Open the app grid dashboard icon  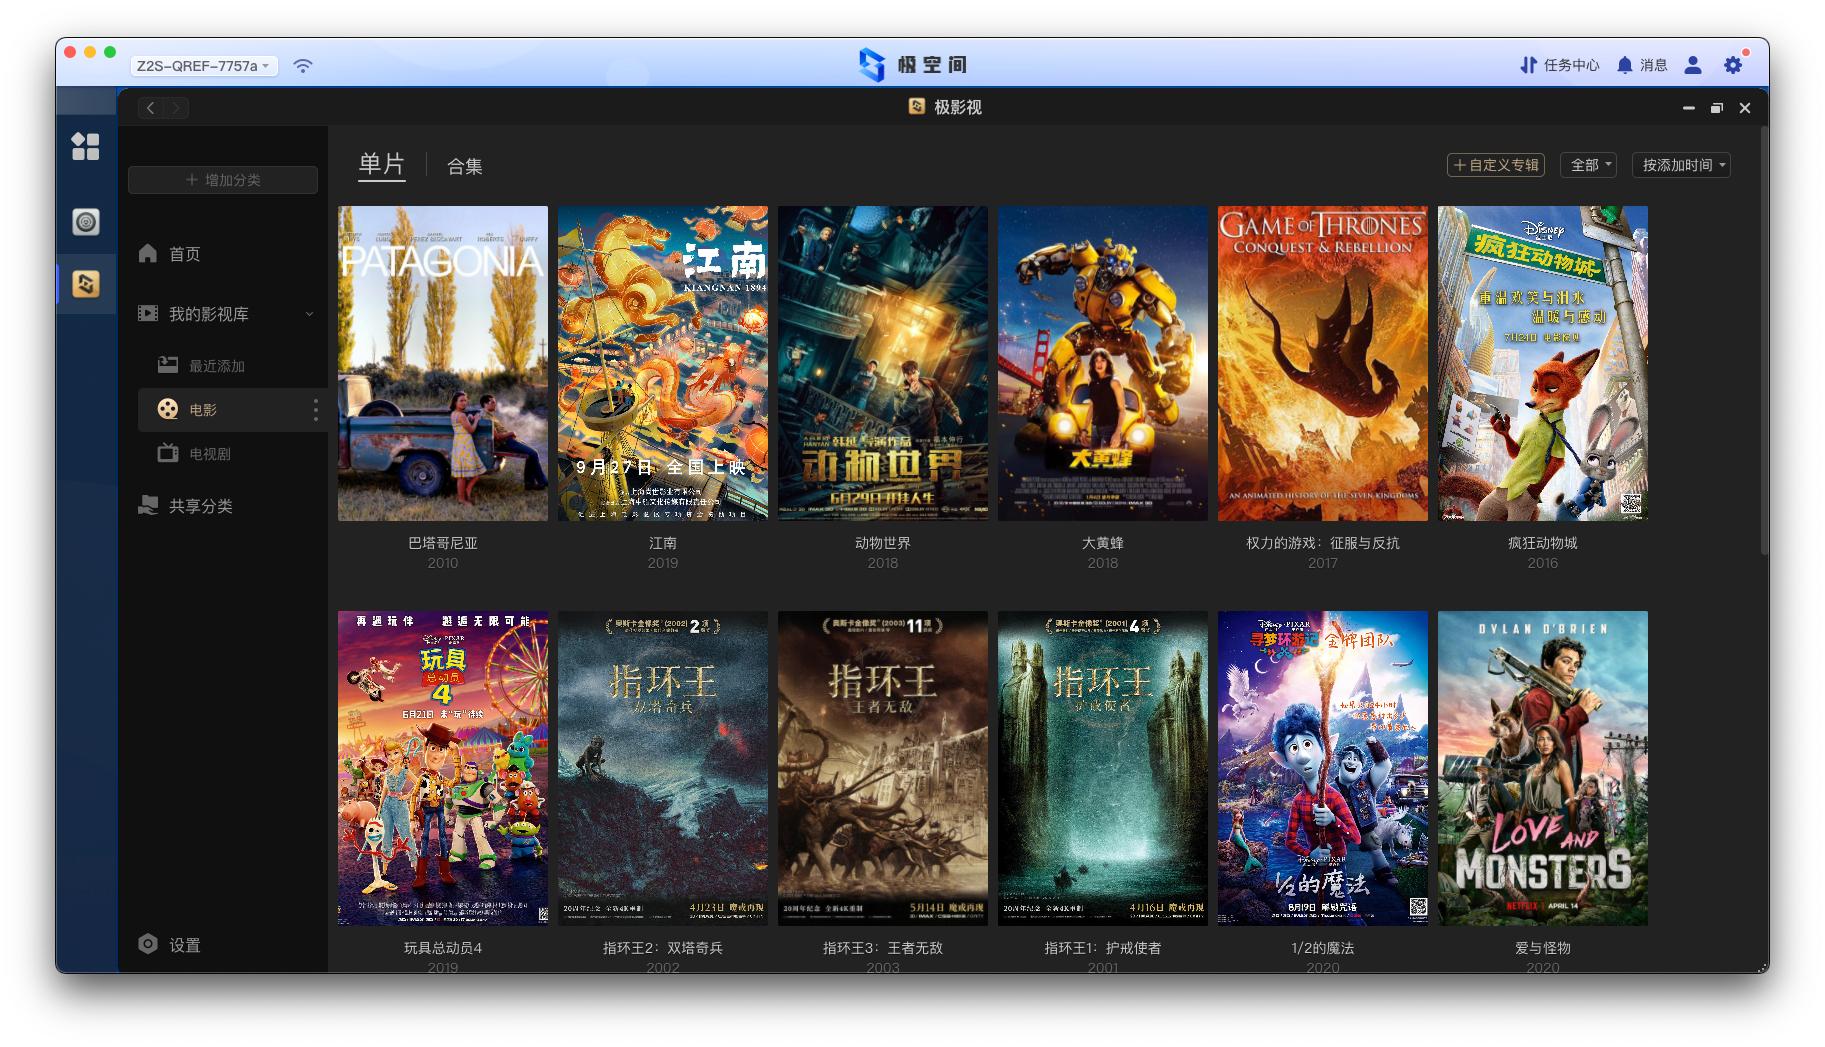(x=86, y=146)
